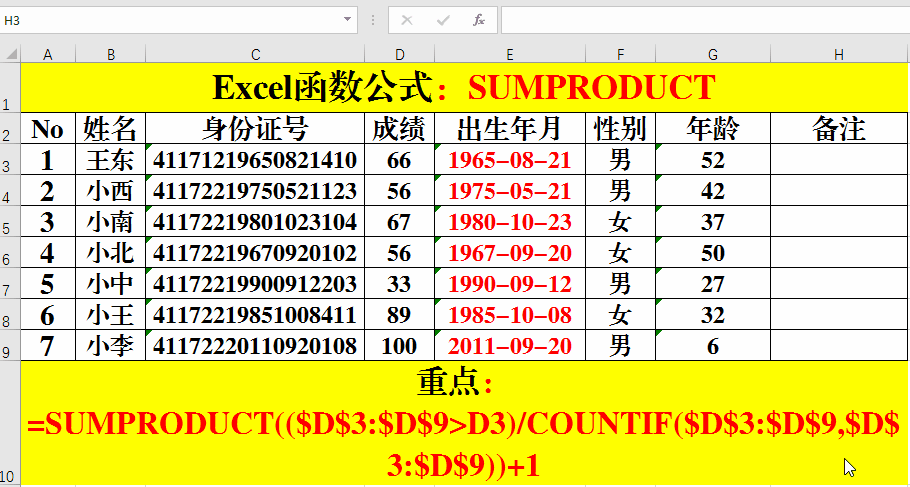This screenshot has height=487, width=910.
Task: Select row 9 header
Action: pos(10,345)
